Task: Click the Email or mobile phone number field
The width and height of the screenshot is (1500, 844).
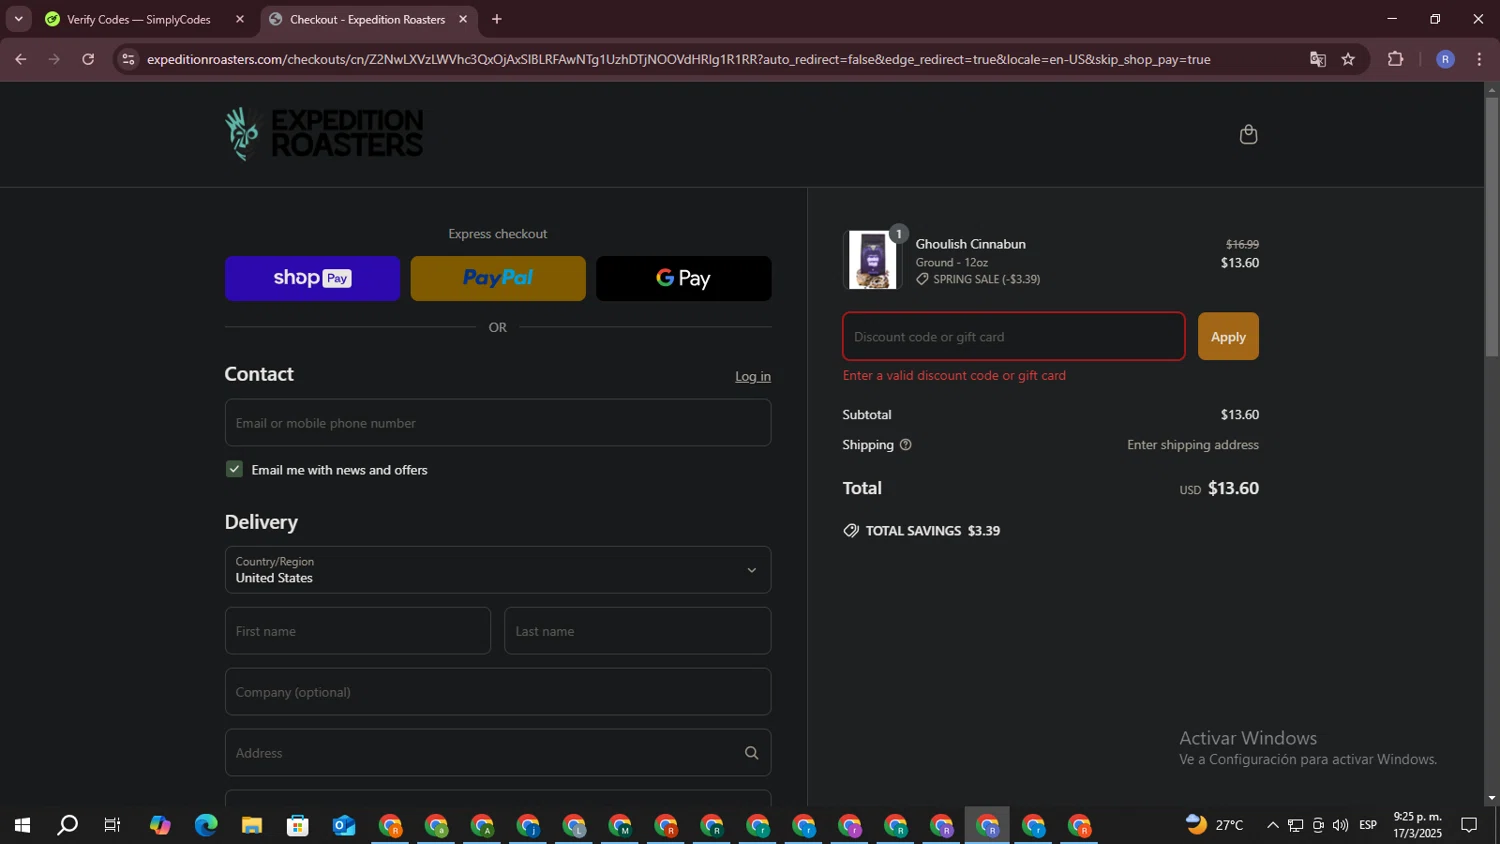Action: [x=498, y=423]
